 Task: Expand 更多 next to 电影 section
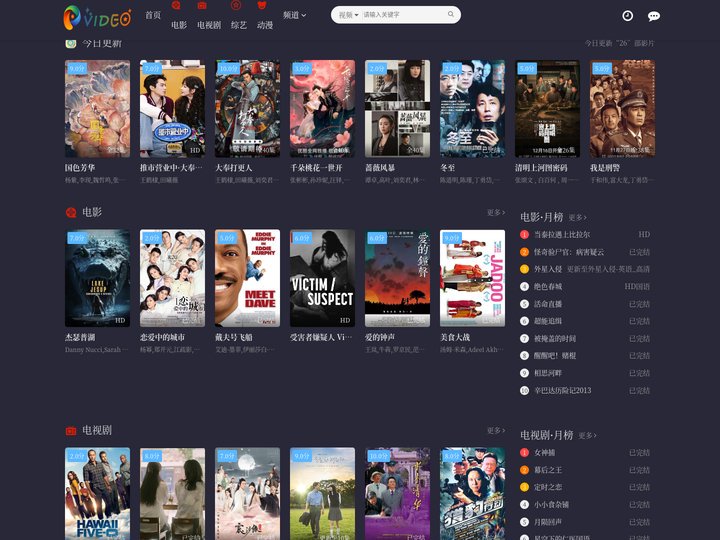pos(496,213)
